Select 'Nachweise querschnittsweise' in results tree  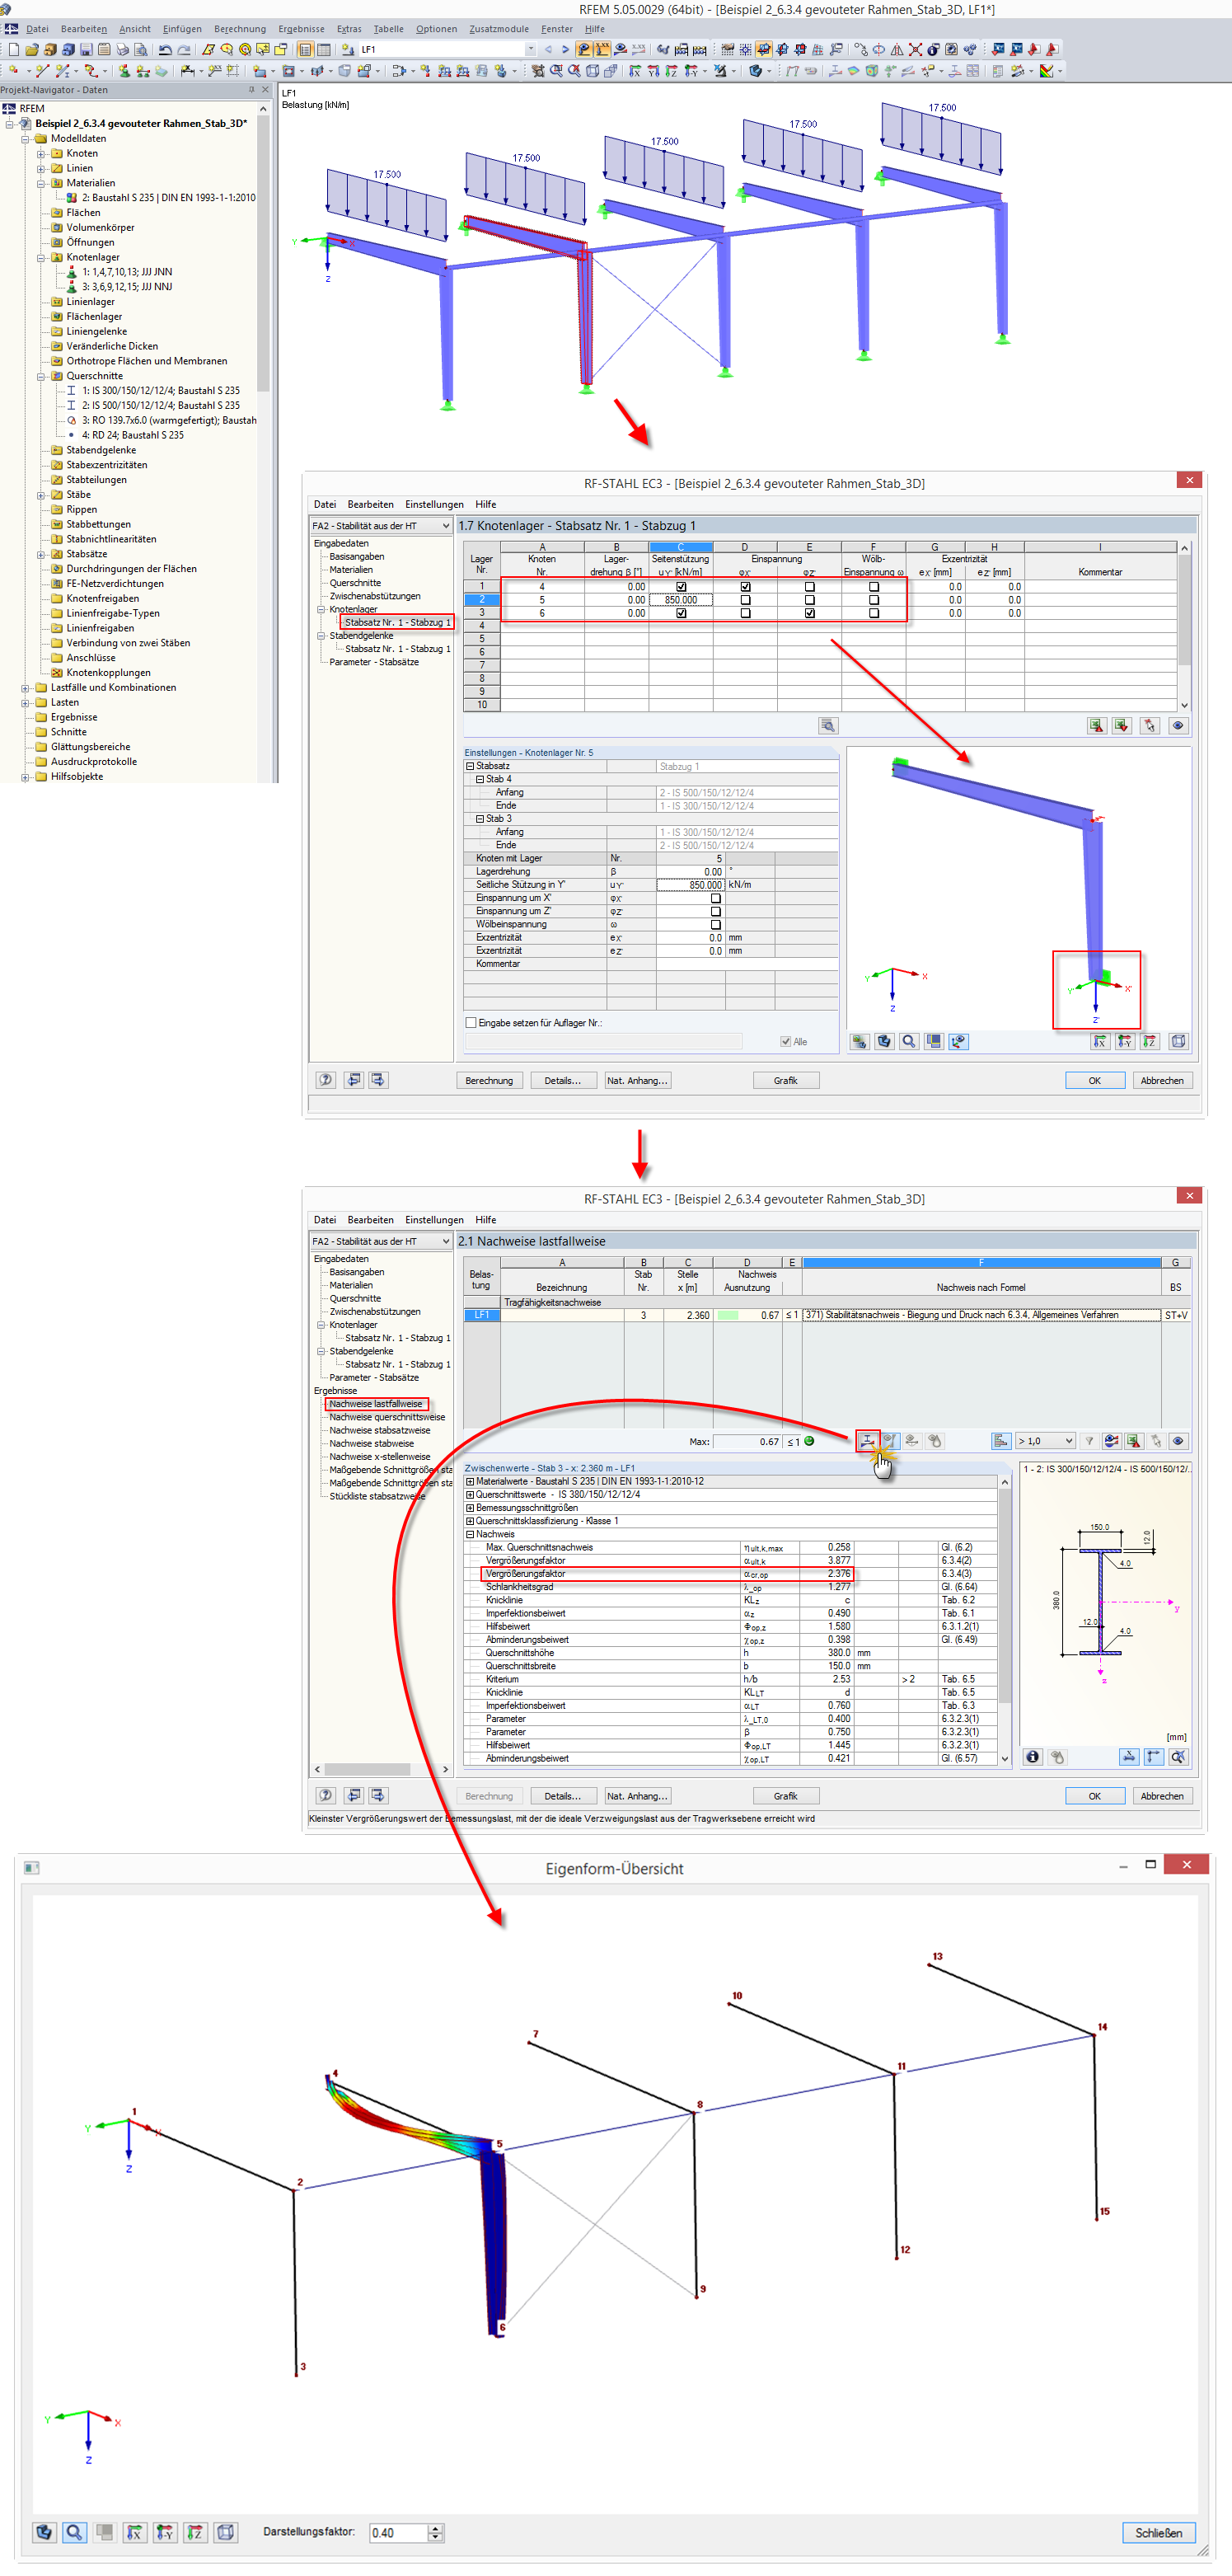pyautogui.click(x=387, y=1417)
